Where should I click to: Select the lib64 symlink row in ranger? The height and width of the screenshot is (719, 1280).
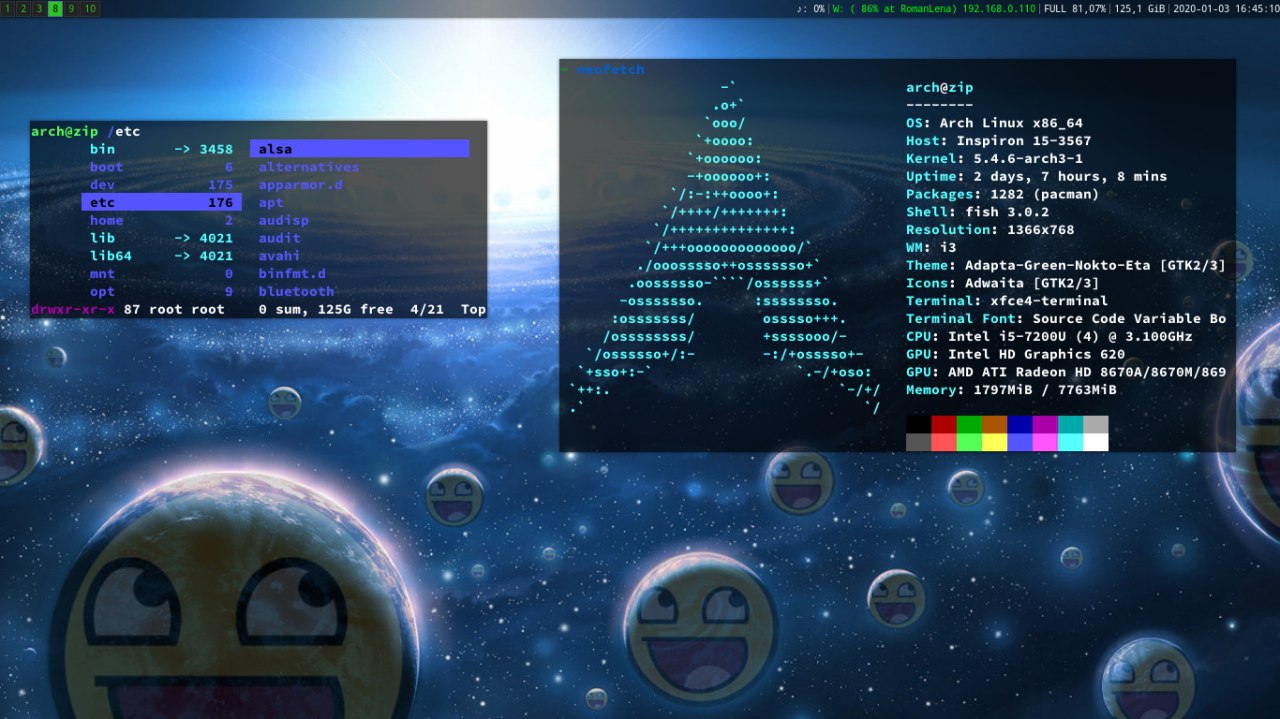click(x=161, y=256)
